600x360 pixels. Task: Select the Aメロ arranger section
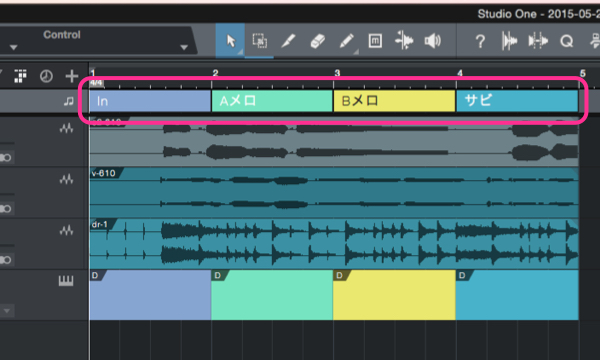[x=272, y=101]
